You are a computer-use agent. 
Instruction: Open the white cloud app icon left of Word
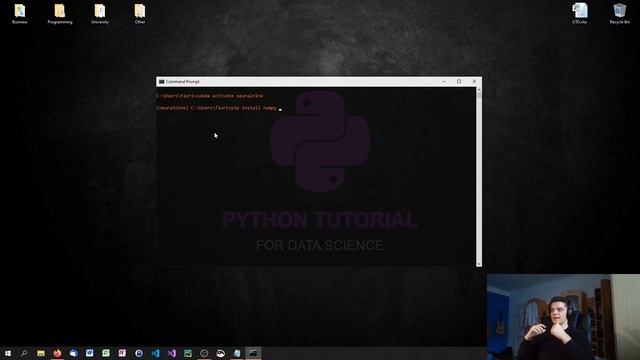point(73,353)
